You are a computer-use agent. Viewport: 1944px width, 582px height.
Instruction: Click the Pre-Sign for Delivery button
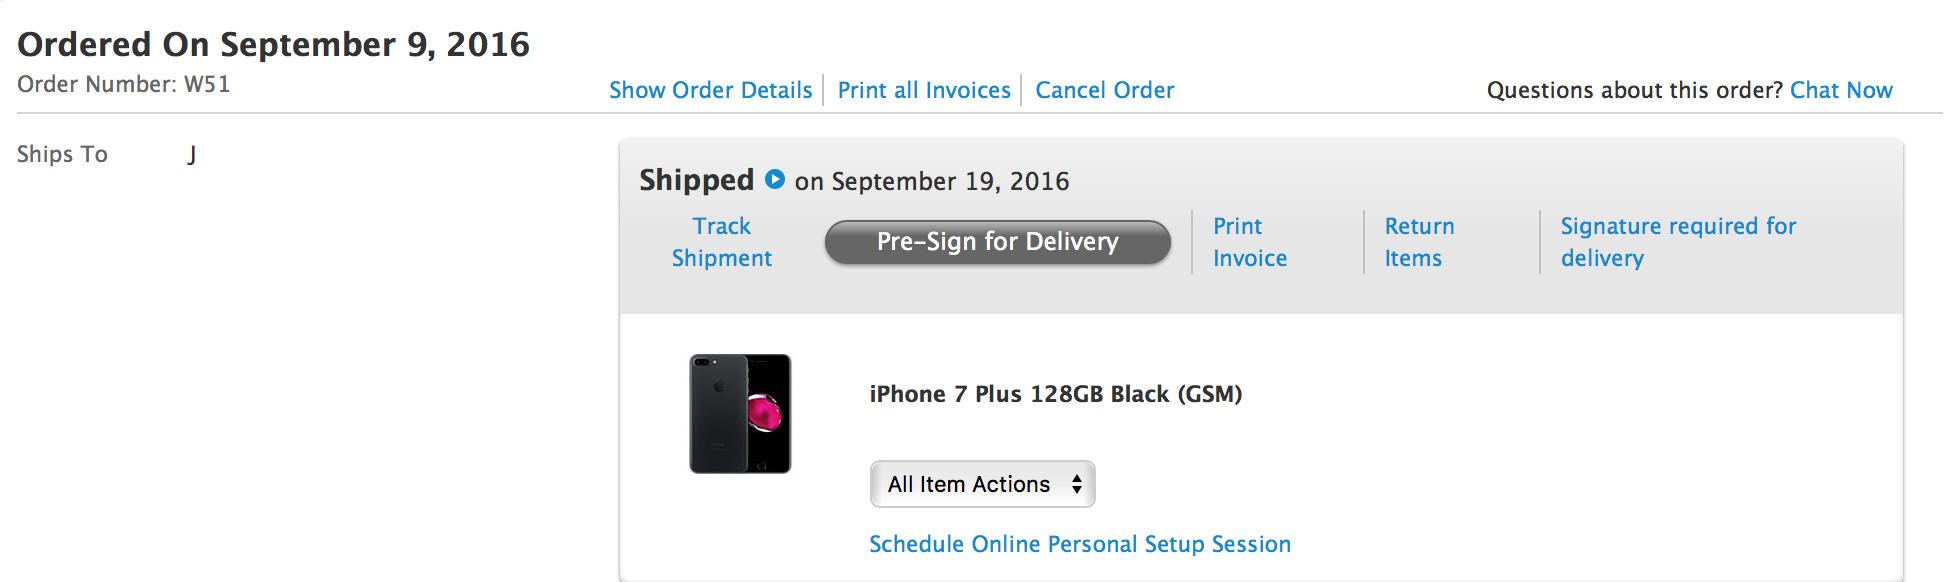pyautogui.click(x=998, y=242)
